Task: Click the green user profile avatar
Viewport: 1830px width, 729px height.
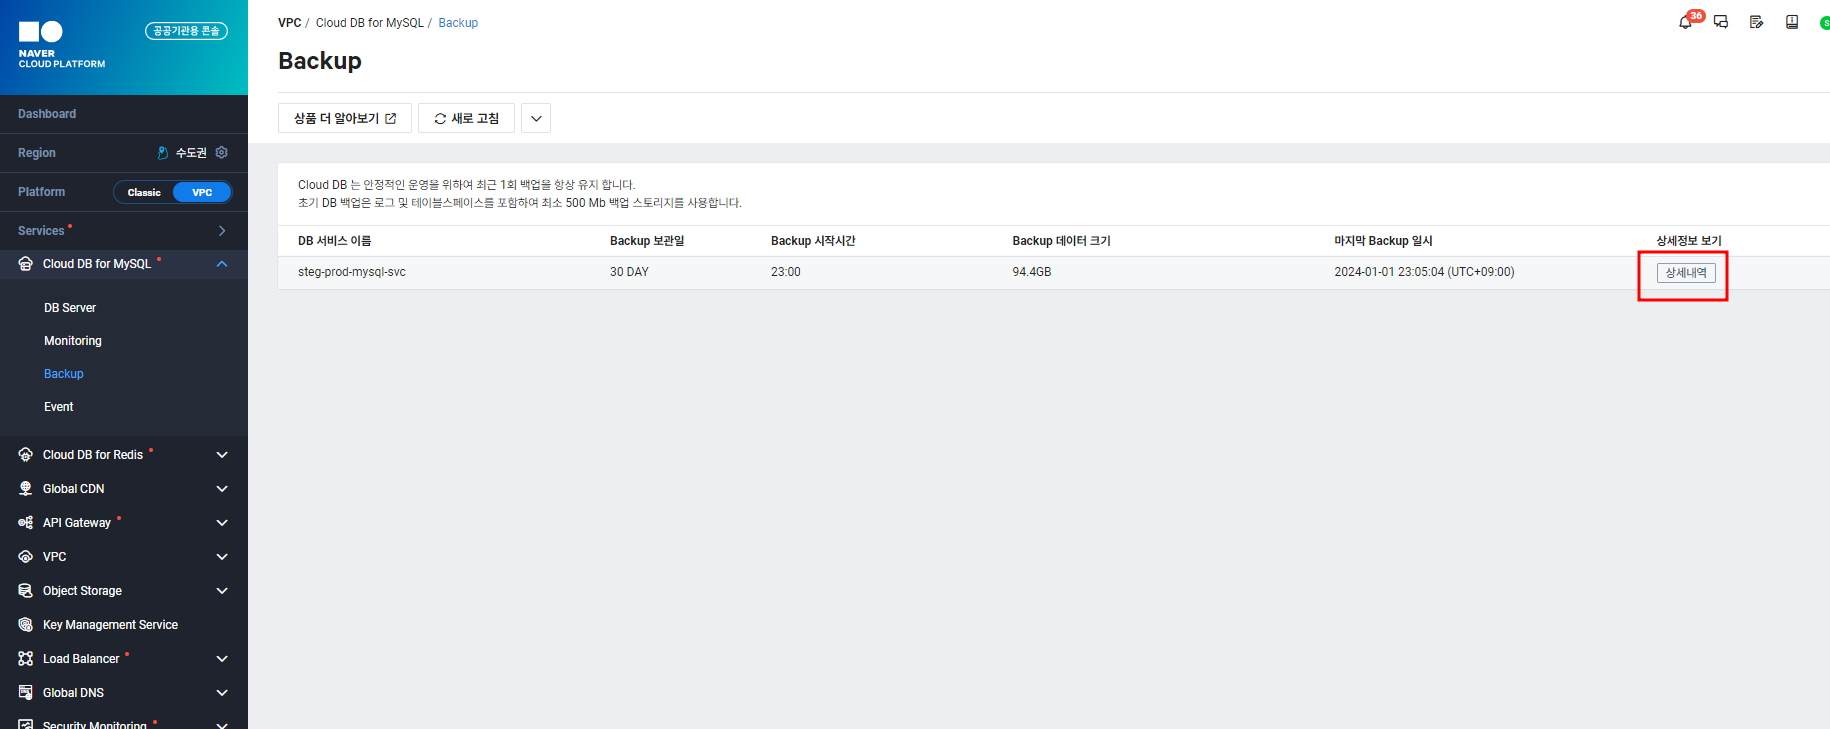Action: tap(1824, 23)
